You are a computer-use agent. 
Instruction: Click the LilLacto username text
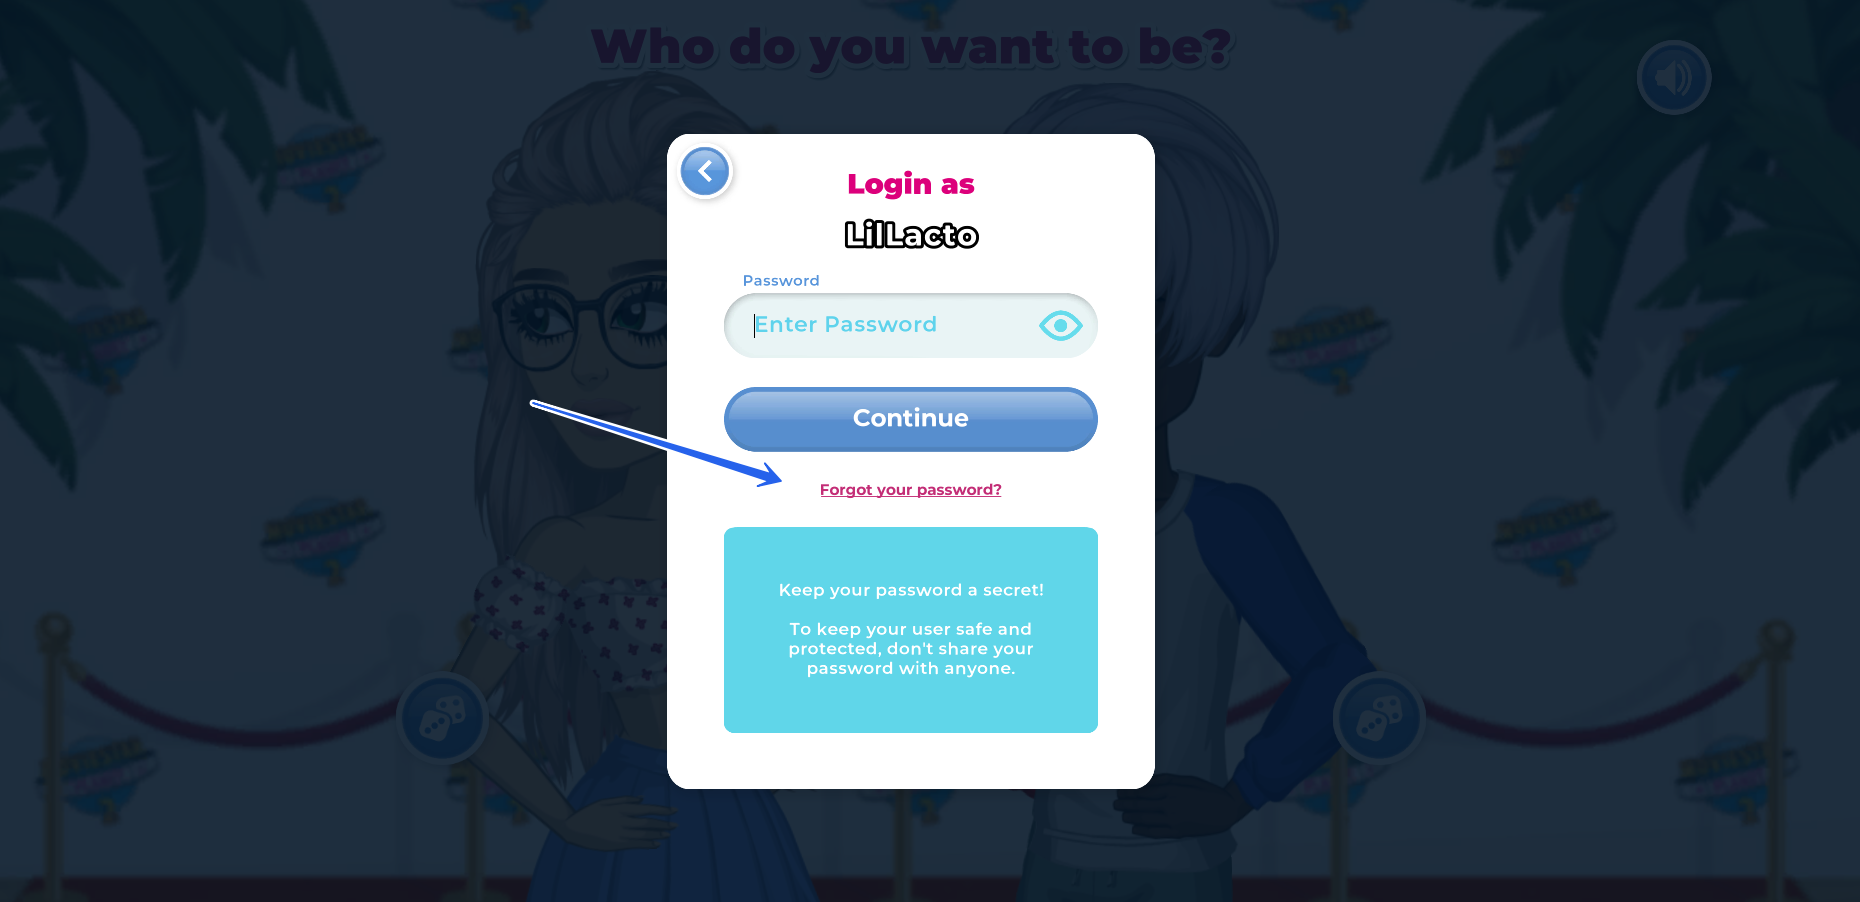[911, 235]
